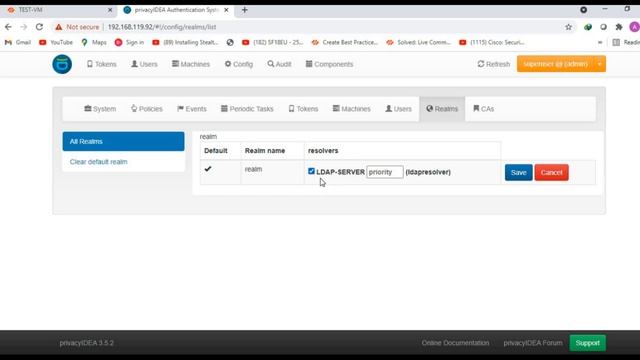Save the realm changes

518,172
